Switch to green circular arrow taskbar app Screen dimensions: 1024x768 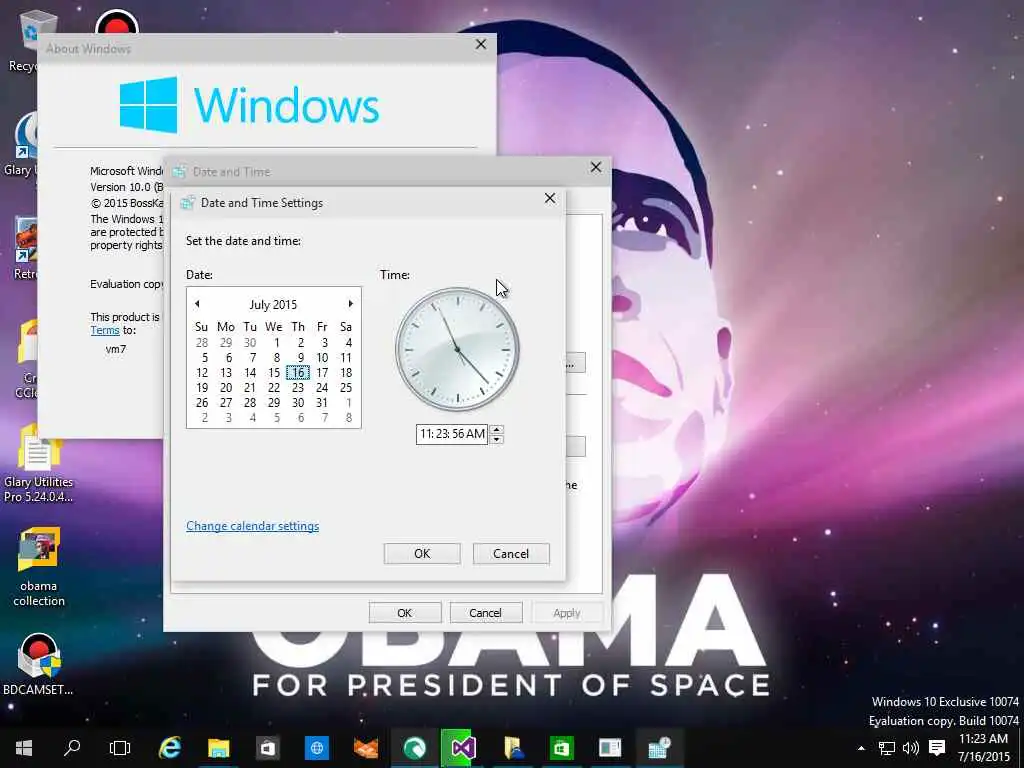[x=414, y=748]
